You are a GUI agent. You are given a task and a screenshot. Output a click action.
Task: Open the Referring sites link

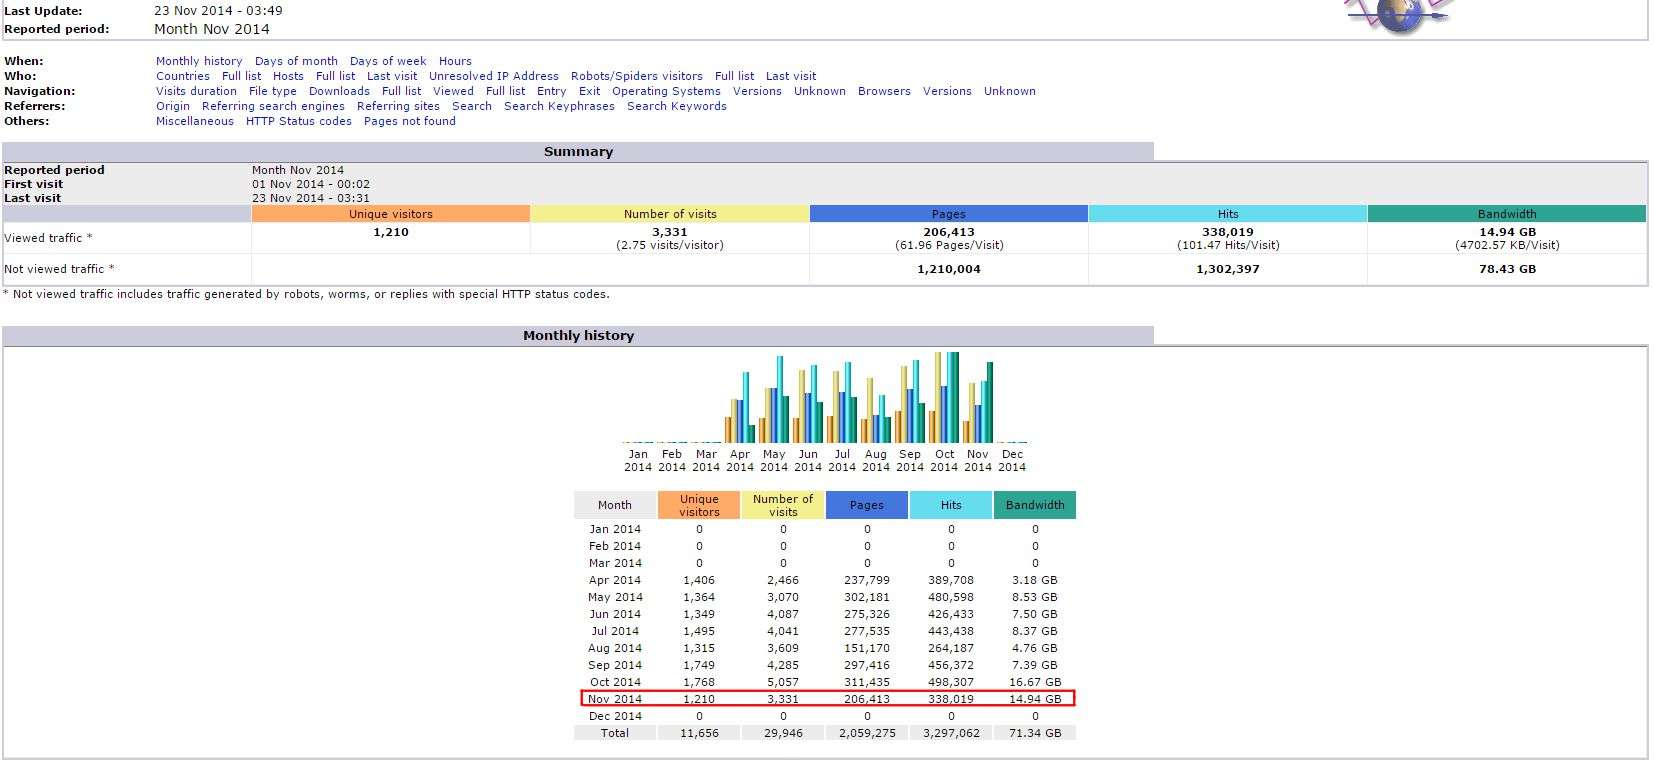(x=398, y=106)
